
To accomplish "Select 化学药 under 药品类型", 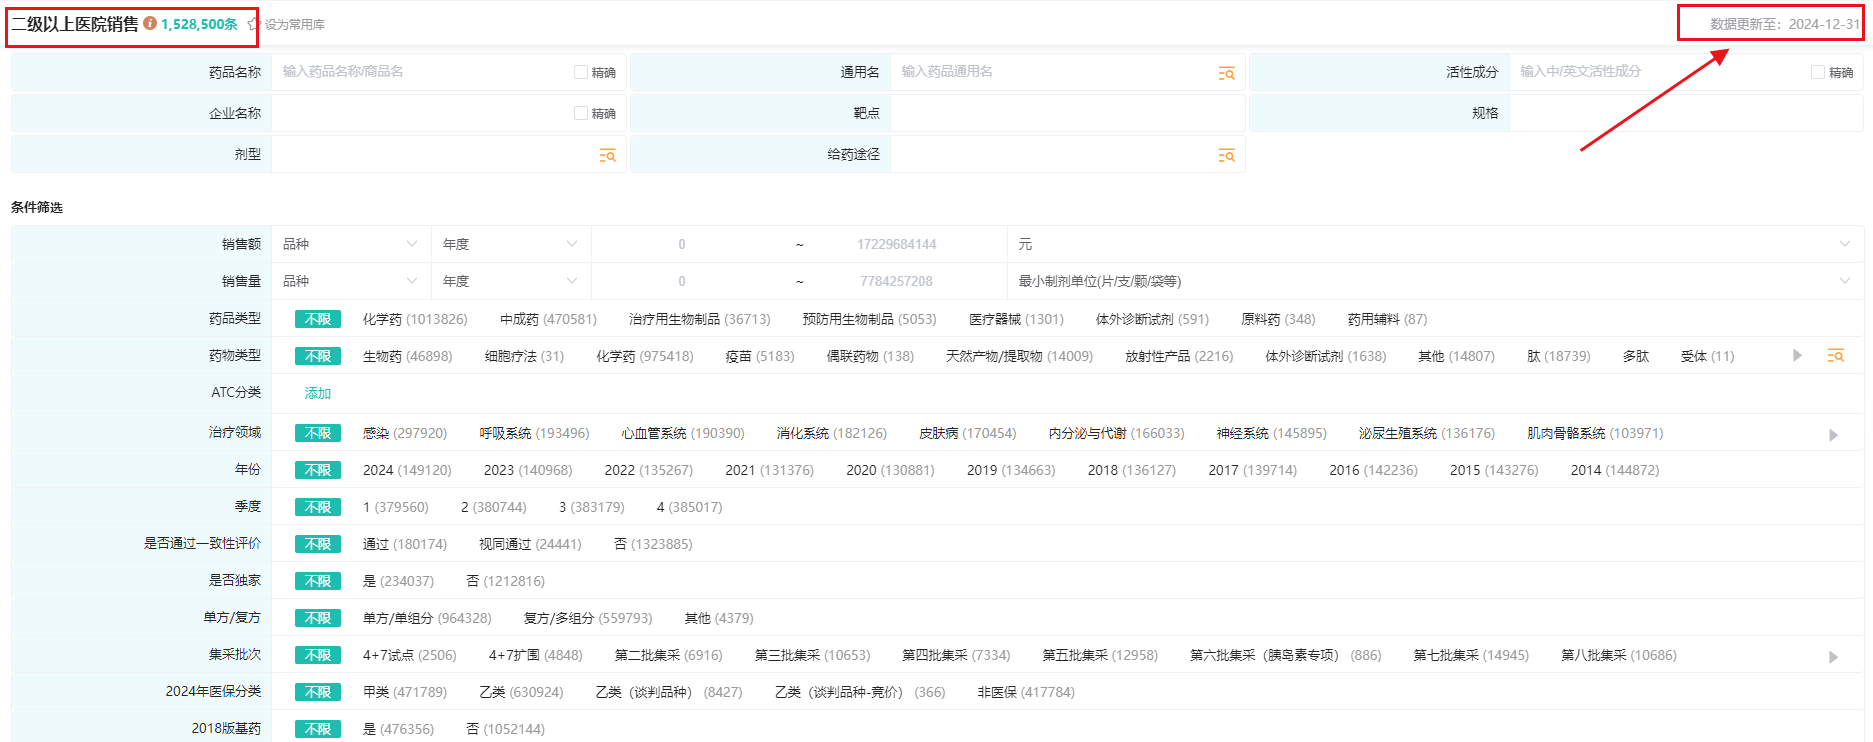I will tap(414, 319).
